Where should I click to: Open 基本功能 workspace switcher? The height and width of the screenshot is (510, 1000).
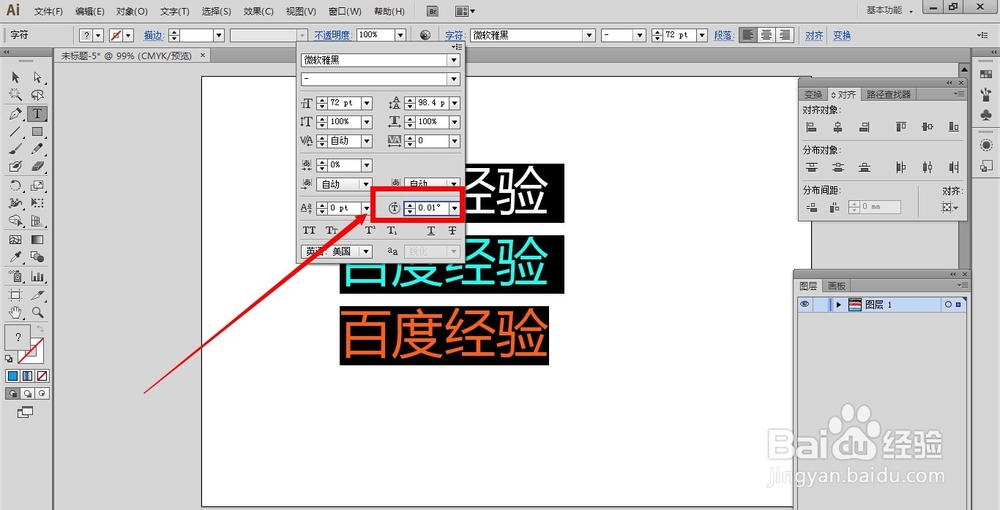pyautogui.click(x=890, y=10)
